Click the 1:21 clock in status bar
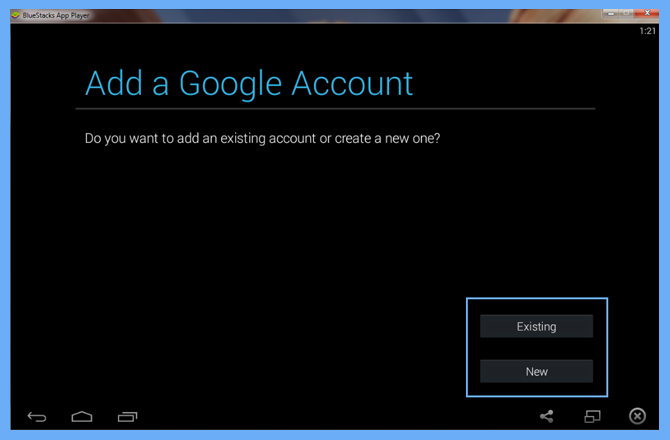Image resolution: width=670 pixels, height=440 pixels. pyautogui.click(x=648, y=31)
